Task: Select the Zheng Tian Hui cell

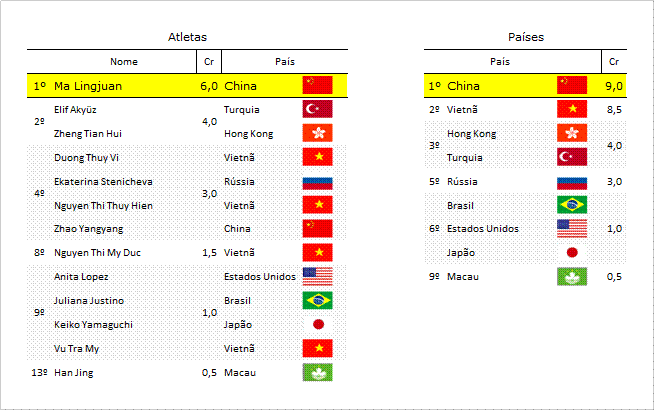Action: coord(88,134)
